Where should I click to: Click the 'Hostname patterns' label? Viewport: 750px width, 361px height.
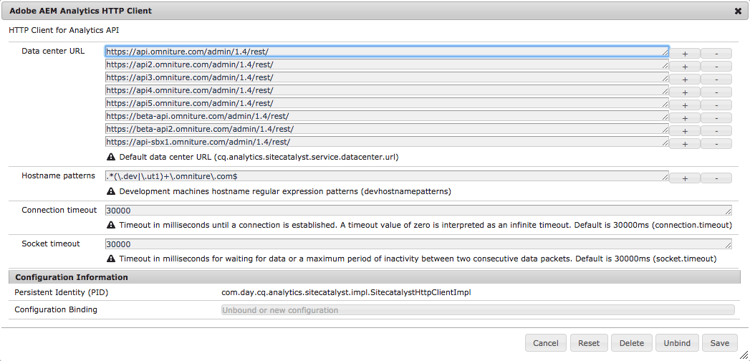click(58, 176)
